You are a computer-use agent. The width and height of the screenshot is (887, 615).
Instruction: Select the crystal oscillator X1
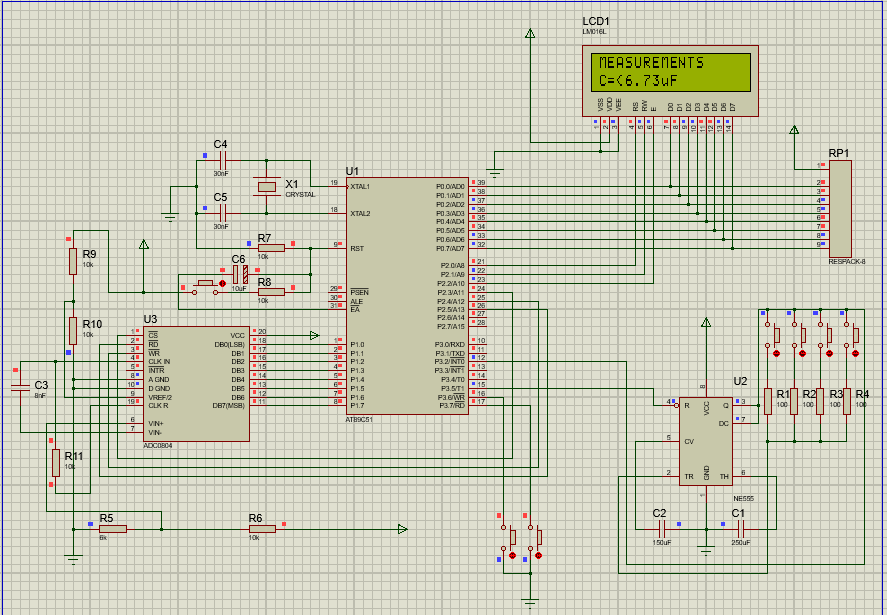coord(266,187)
